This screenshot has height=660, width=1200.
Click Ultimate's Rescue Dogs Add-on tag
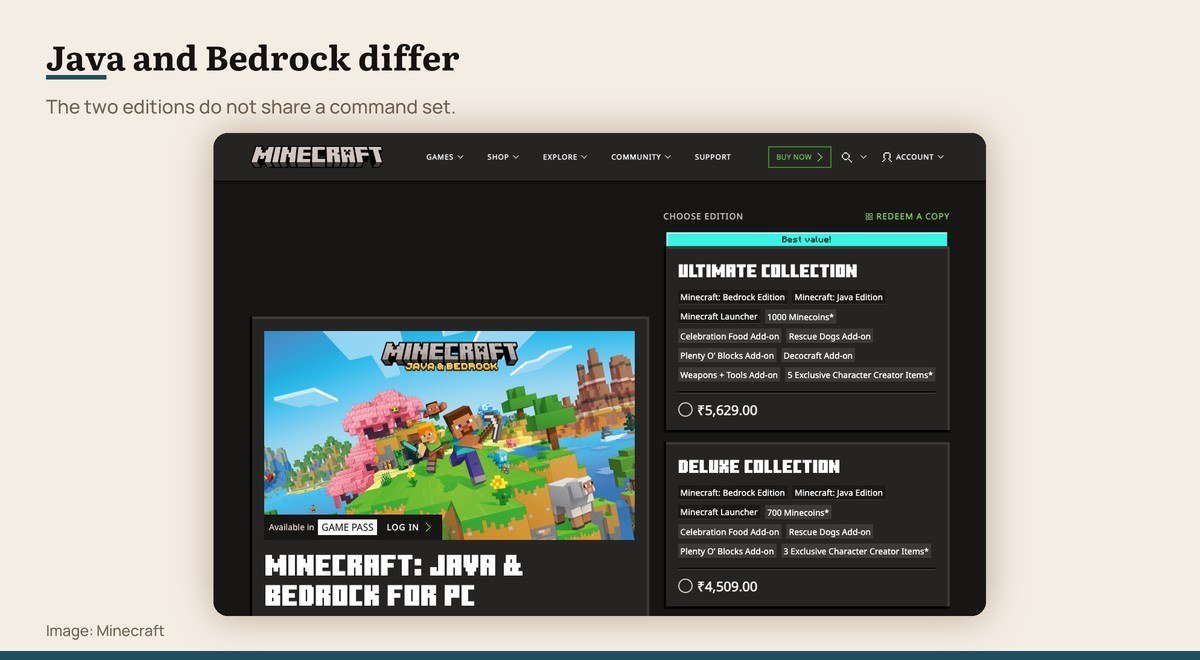tap(830, 336)
